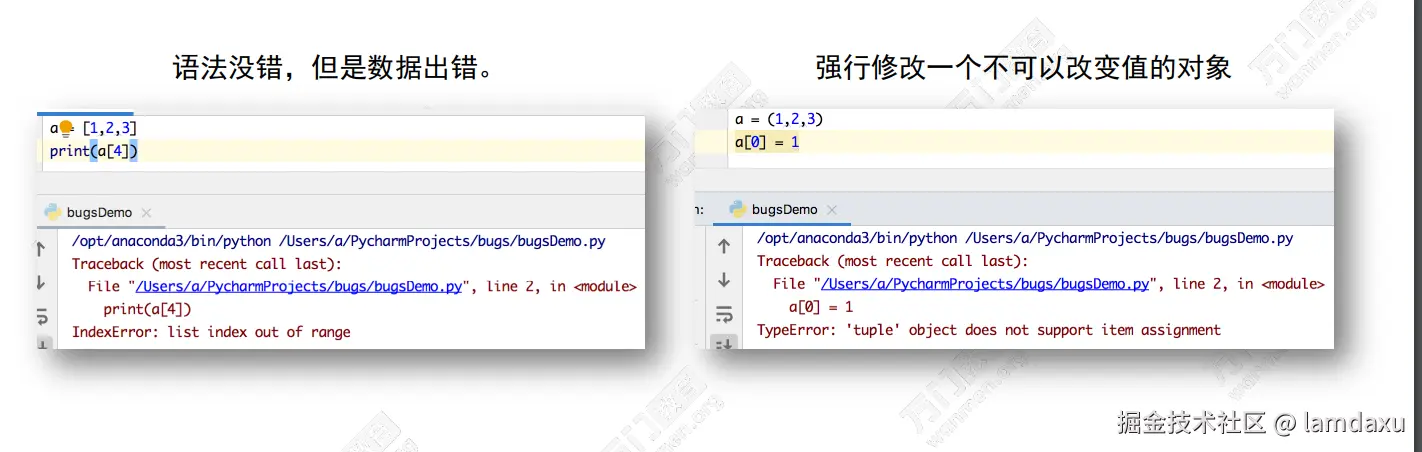1422x452 pixels.
Task: Toggle the soft-wrap icon in the IndexError console
Action: [x=42, y=317]
